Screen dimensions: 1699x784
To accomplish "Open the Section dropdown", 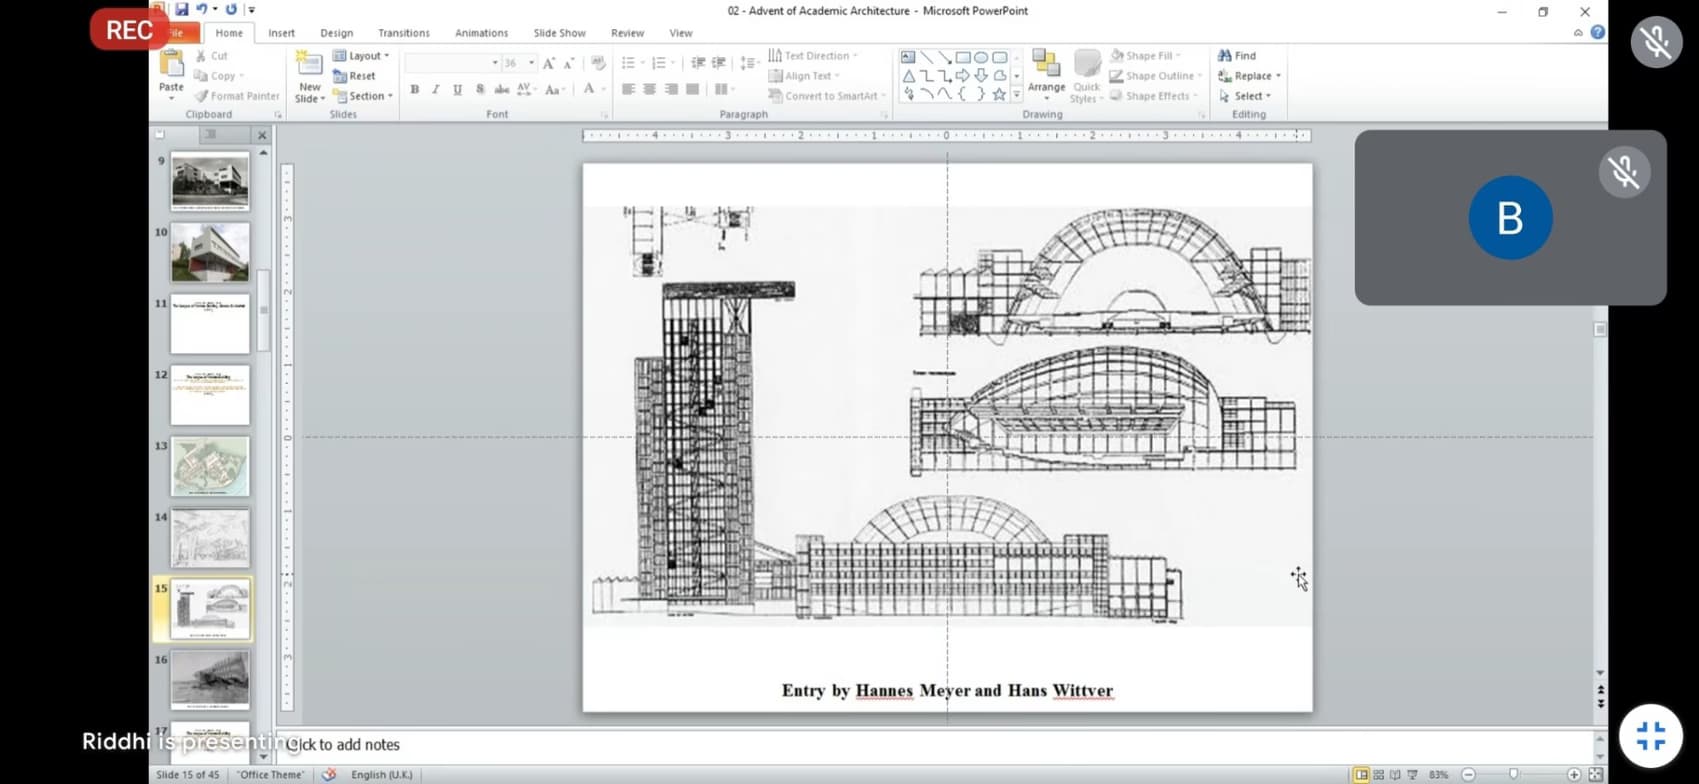I will [x=363, y=96].
